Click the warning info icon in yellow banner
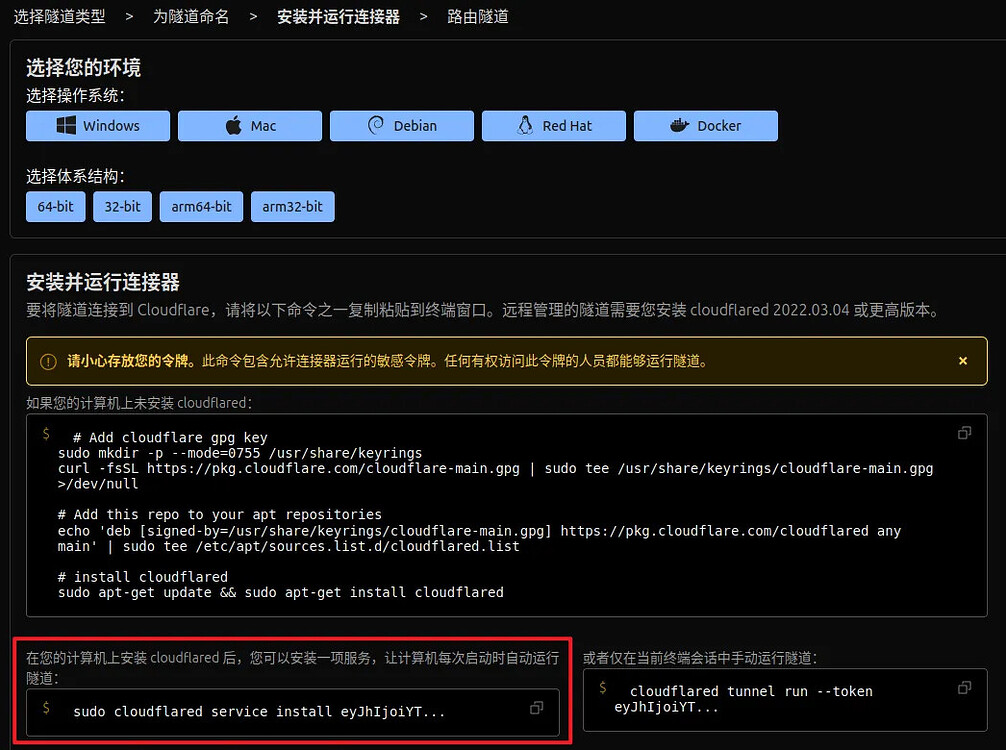 [x=48, y=362]
